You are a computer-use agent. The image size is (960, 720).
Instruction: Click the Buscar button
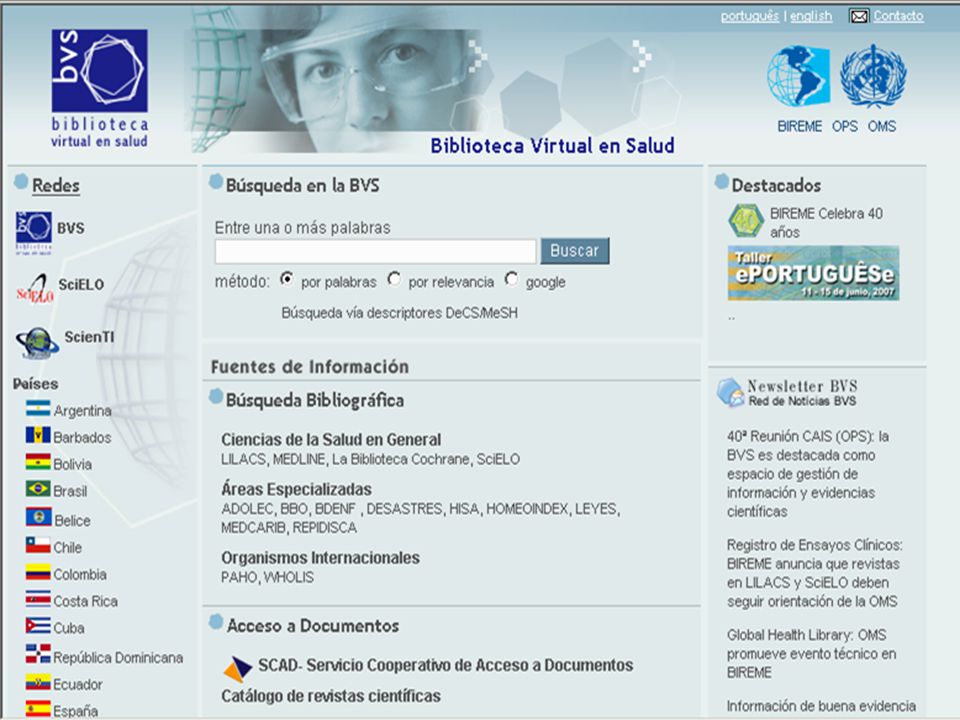coord(575,251)
